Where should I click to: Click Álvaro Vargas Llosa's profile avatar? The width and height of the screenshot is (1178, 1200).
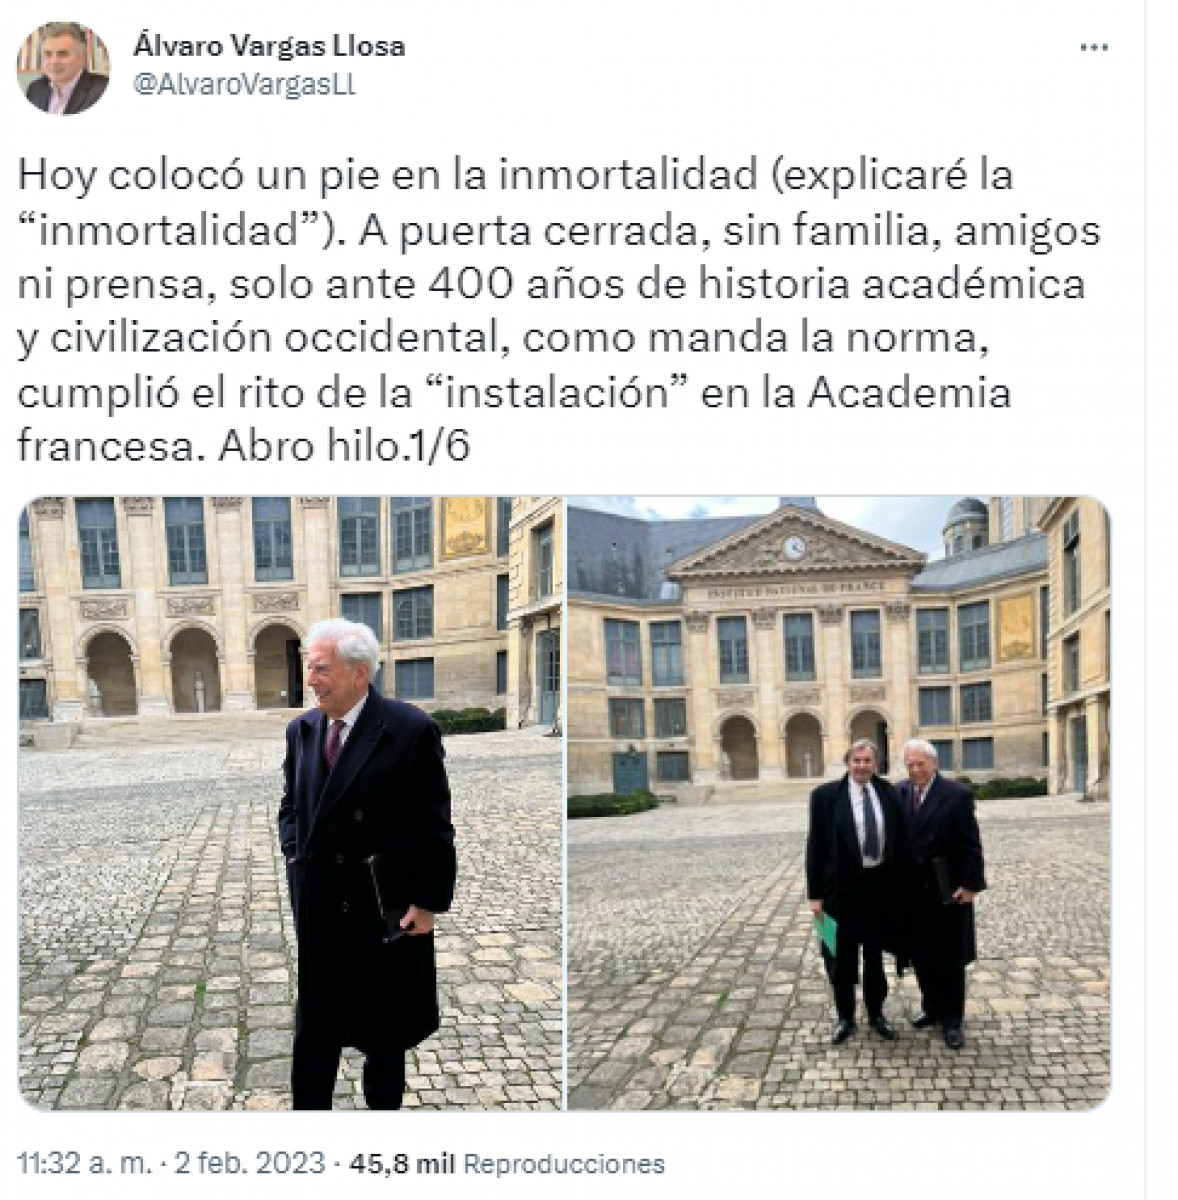point(62,67)
